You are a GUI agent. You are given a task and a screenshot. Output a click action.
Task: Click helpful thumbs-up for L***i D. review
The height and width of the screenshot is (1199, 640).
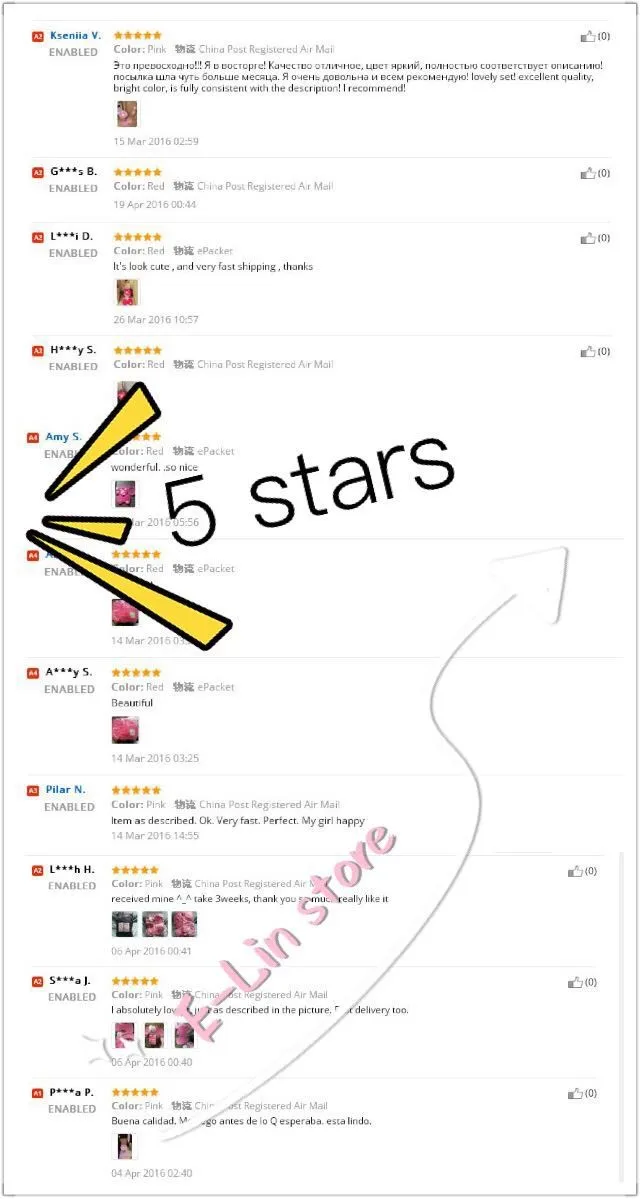(x=587, y=239)
